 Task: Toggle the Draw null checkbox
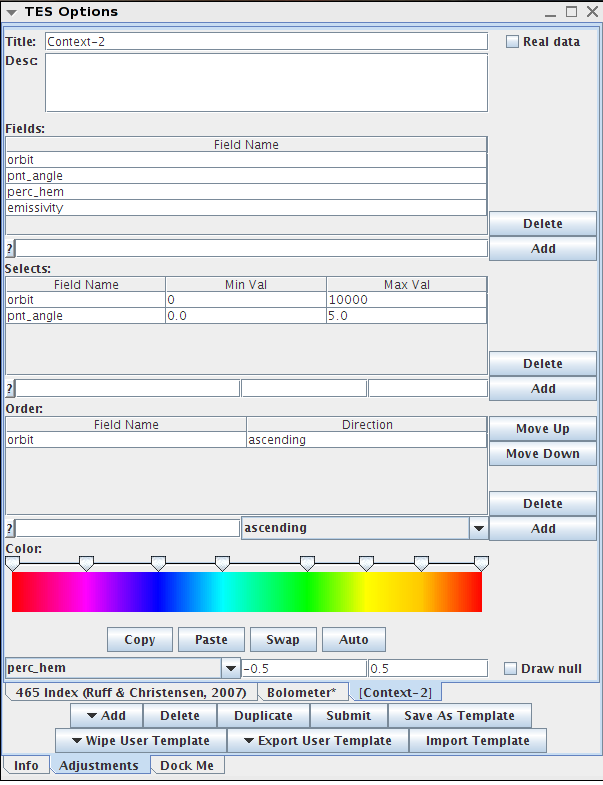511,669
